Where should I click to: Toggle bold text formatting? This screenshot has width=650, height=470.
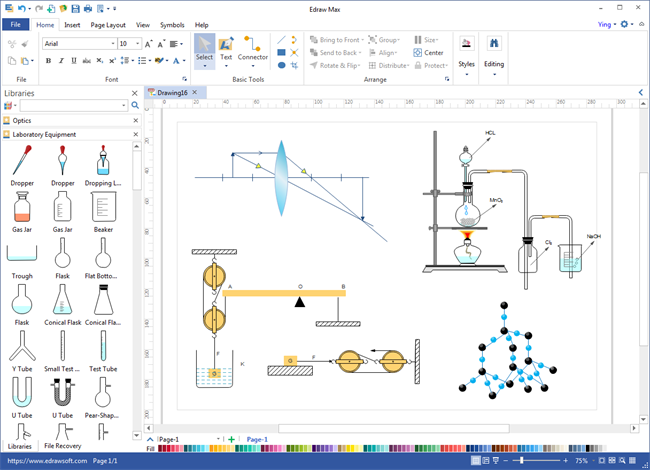48,61
